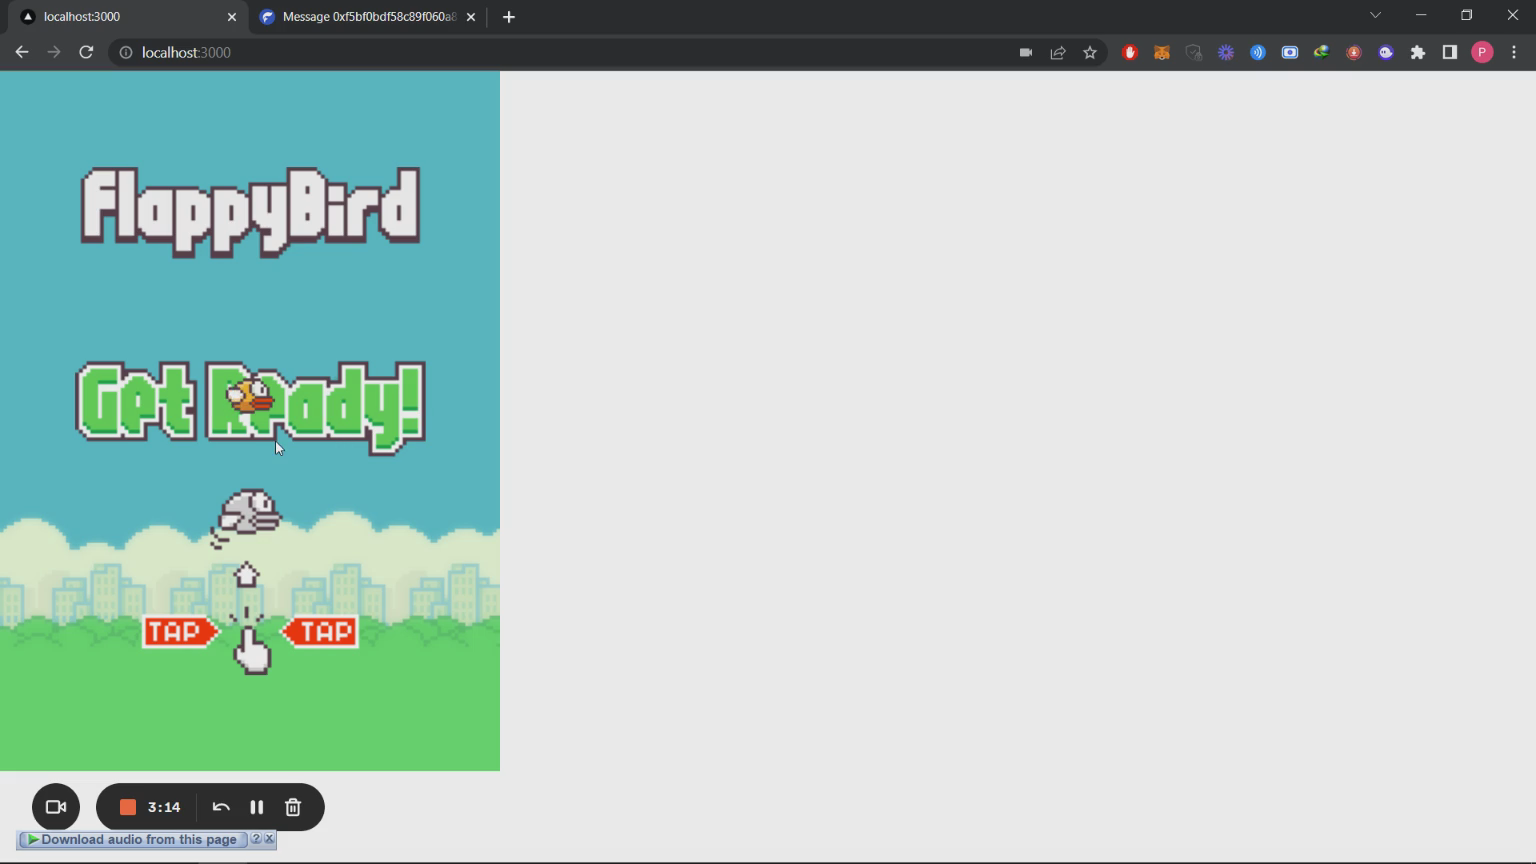The width and height of the screenshot is (1536, 864).
Task: Open Chrome three-dot menu
Action: pos(1514,52)
